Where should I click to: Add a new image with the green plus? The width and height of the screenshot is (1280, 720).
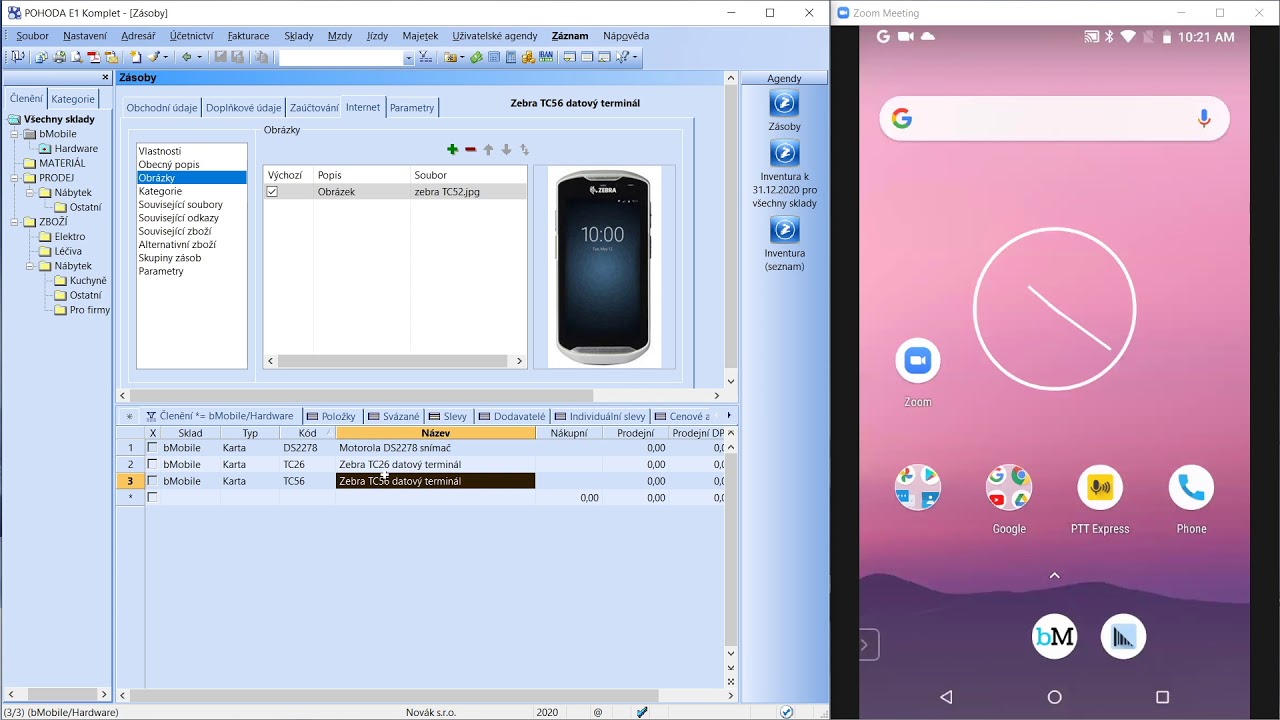(x=452, y=150)
